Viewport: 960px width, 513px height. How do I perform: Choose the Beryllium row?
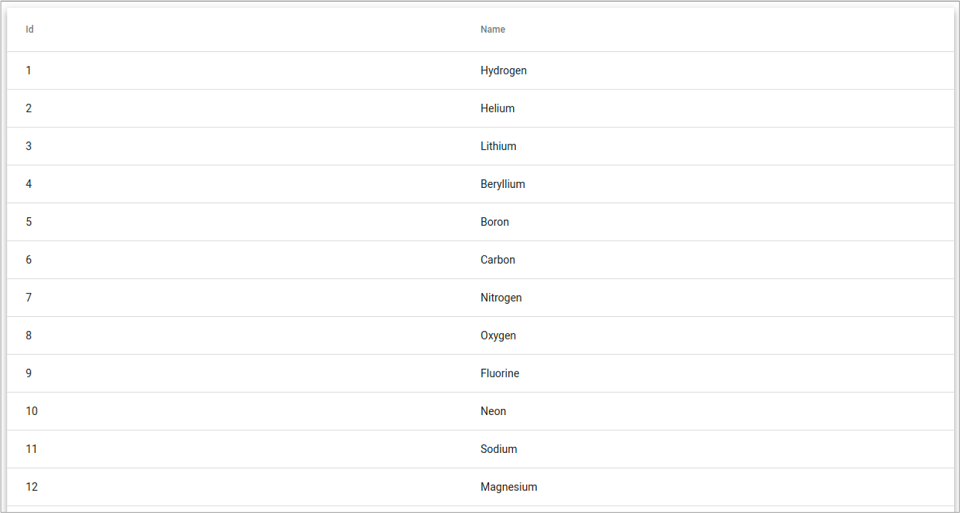coord(502,185)
